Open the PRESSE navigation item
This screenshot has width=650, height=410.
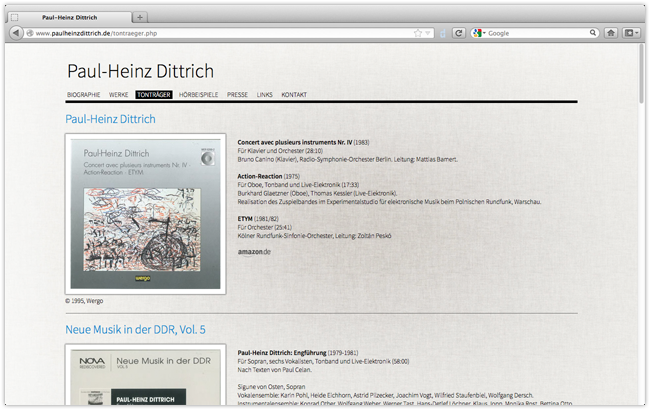click(238, 95)
